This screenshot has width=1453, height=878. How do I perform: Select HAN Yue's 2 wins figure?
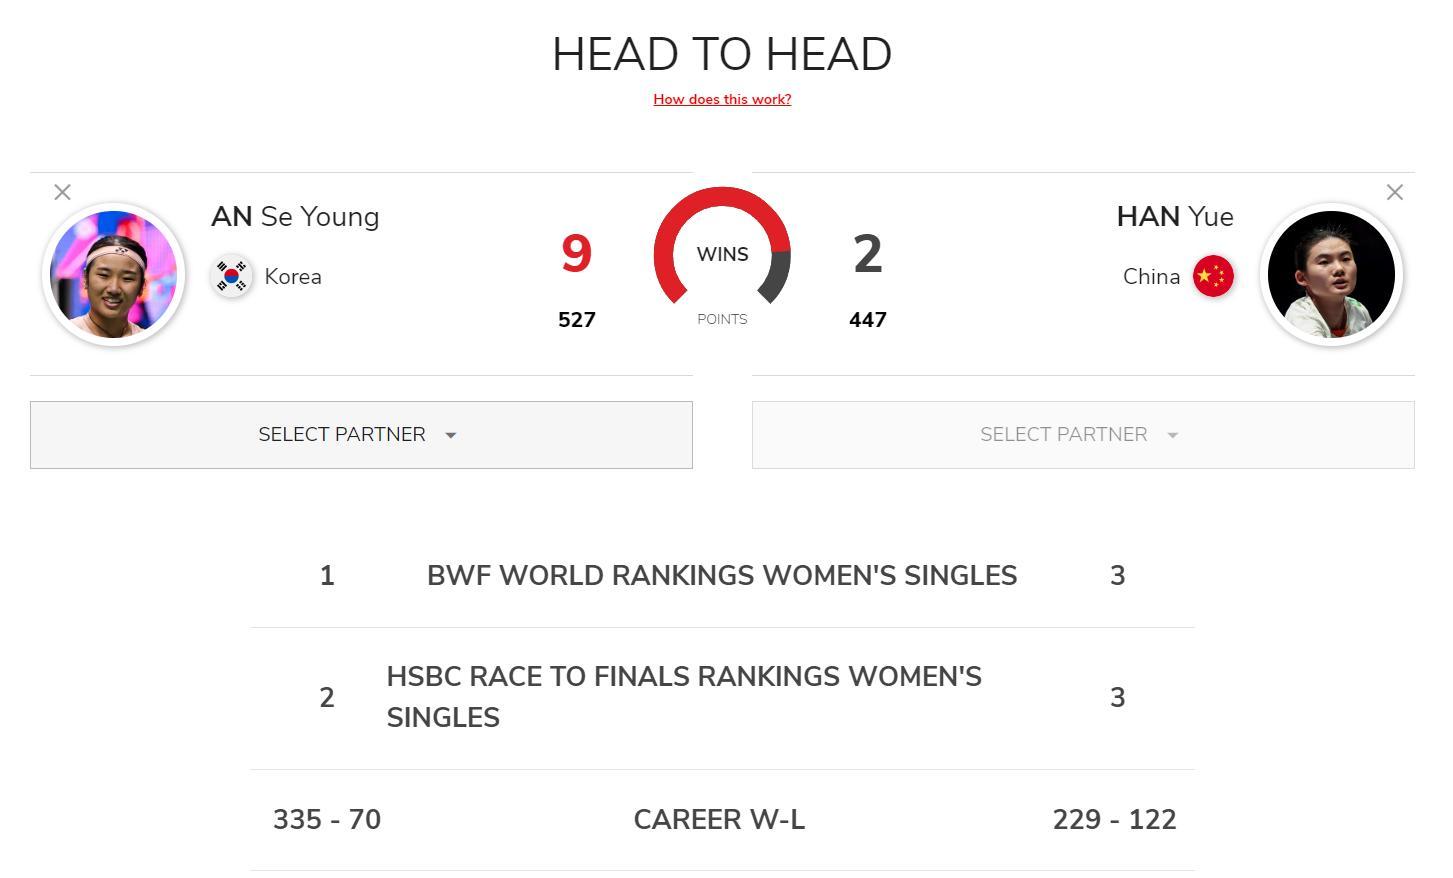tap(867, 254)
